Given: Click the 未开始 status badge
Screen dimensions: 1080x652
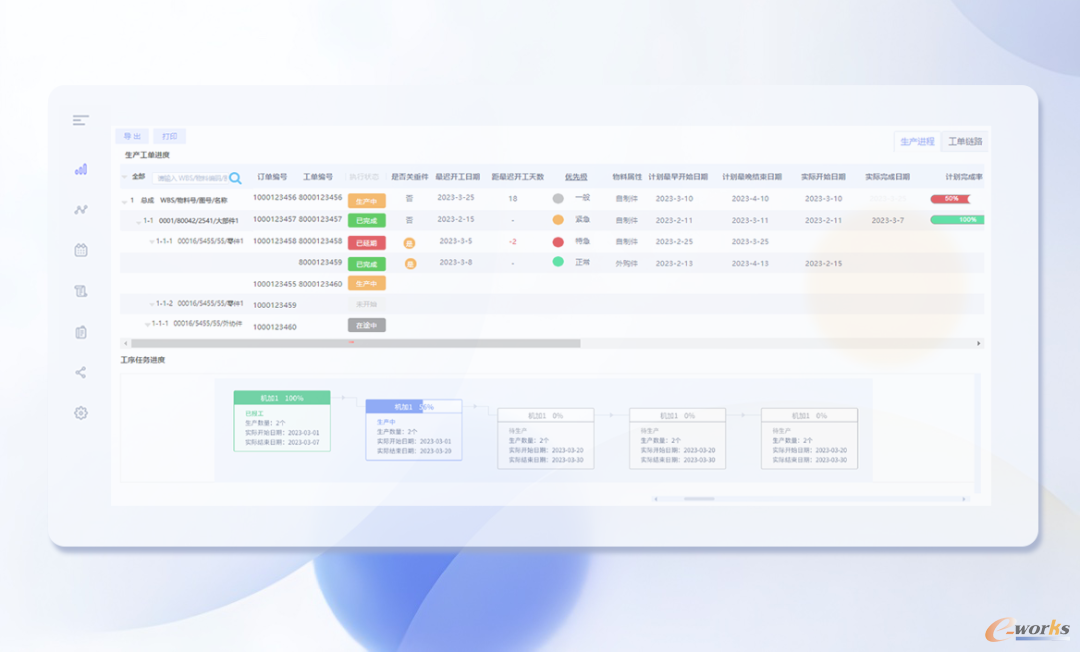Looking at the screenshot, I should coord(366,304).
